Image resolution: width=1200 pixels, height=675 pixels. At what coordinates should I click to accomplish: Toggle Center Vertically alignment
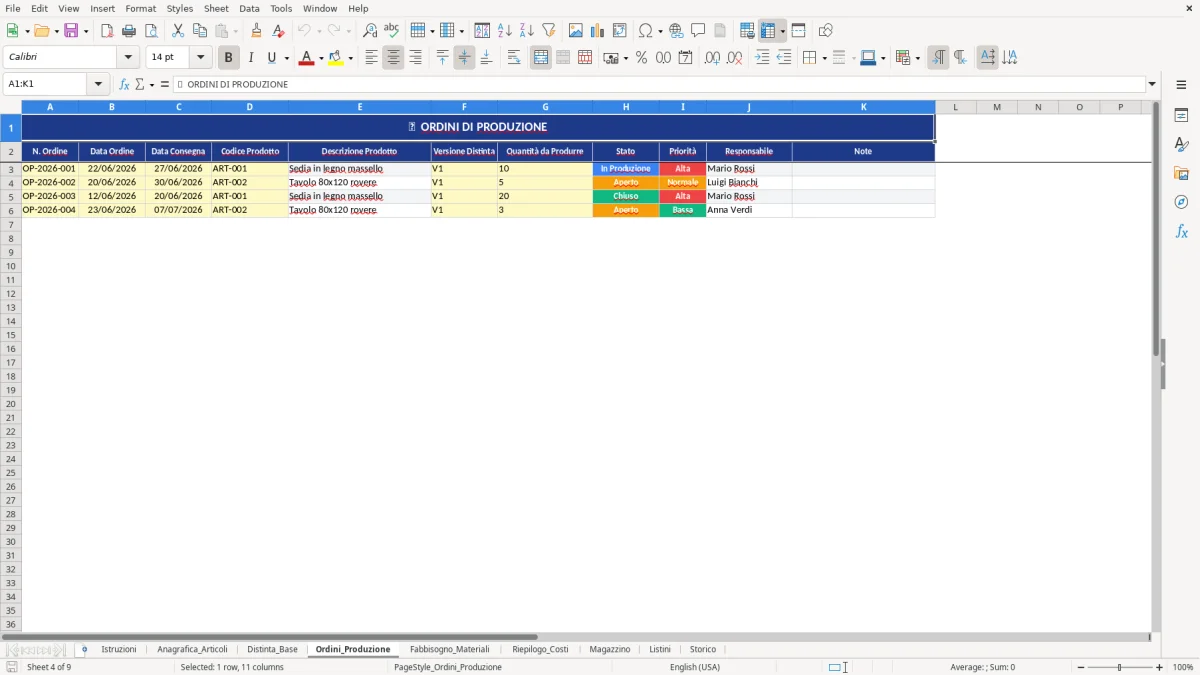464,58
